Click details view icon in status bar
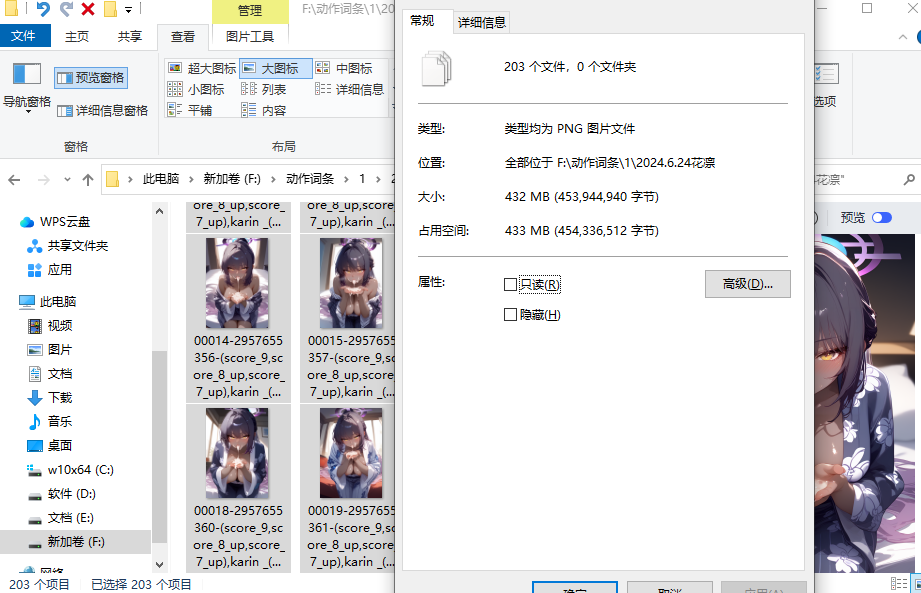Viewport: 921px width, 593px height. 899,584
